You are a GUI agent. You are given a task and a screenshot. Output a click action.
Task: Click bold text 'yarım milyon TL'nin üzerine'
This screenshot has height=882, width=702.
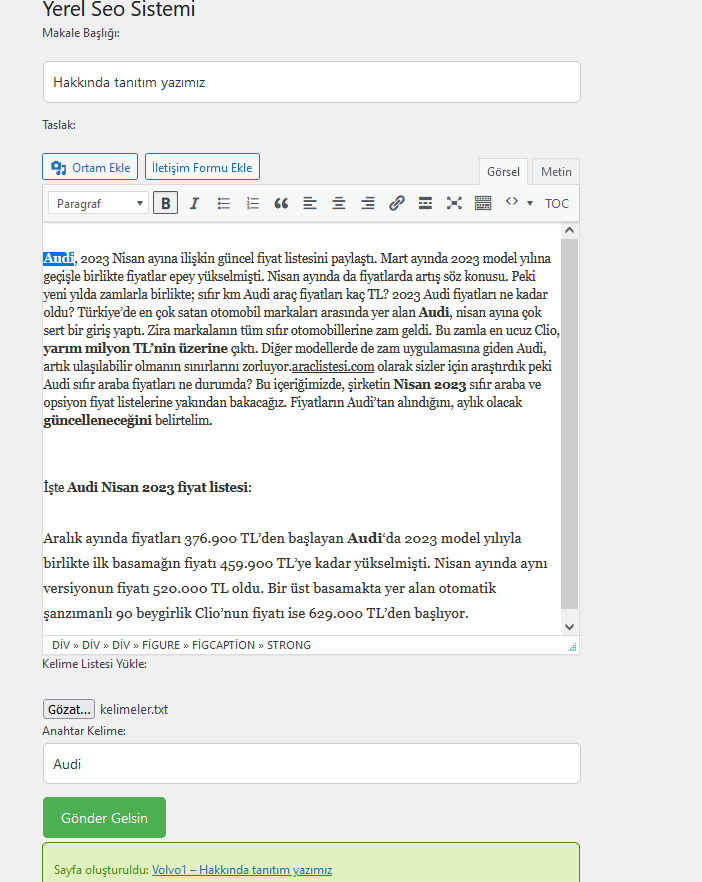[x=136, y=348]
